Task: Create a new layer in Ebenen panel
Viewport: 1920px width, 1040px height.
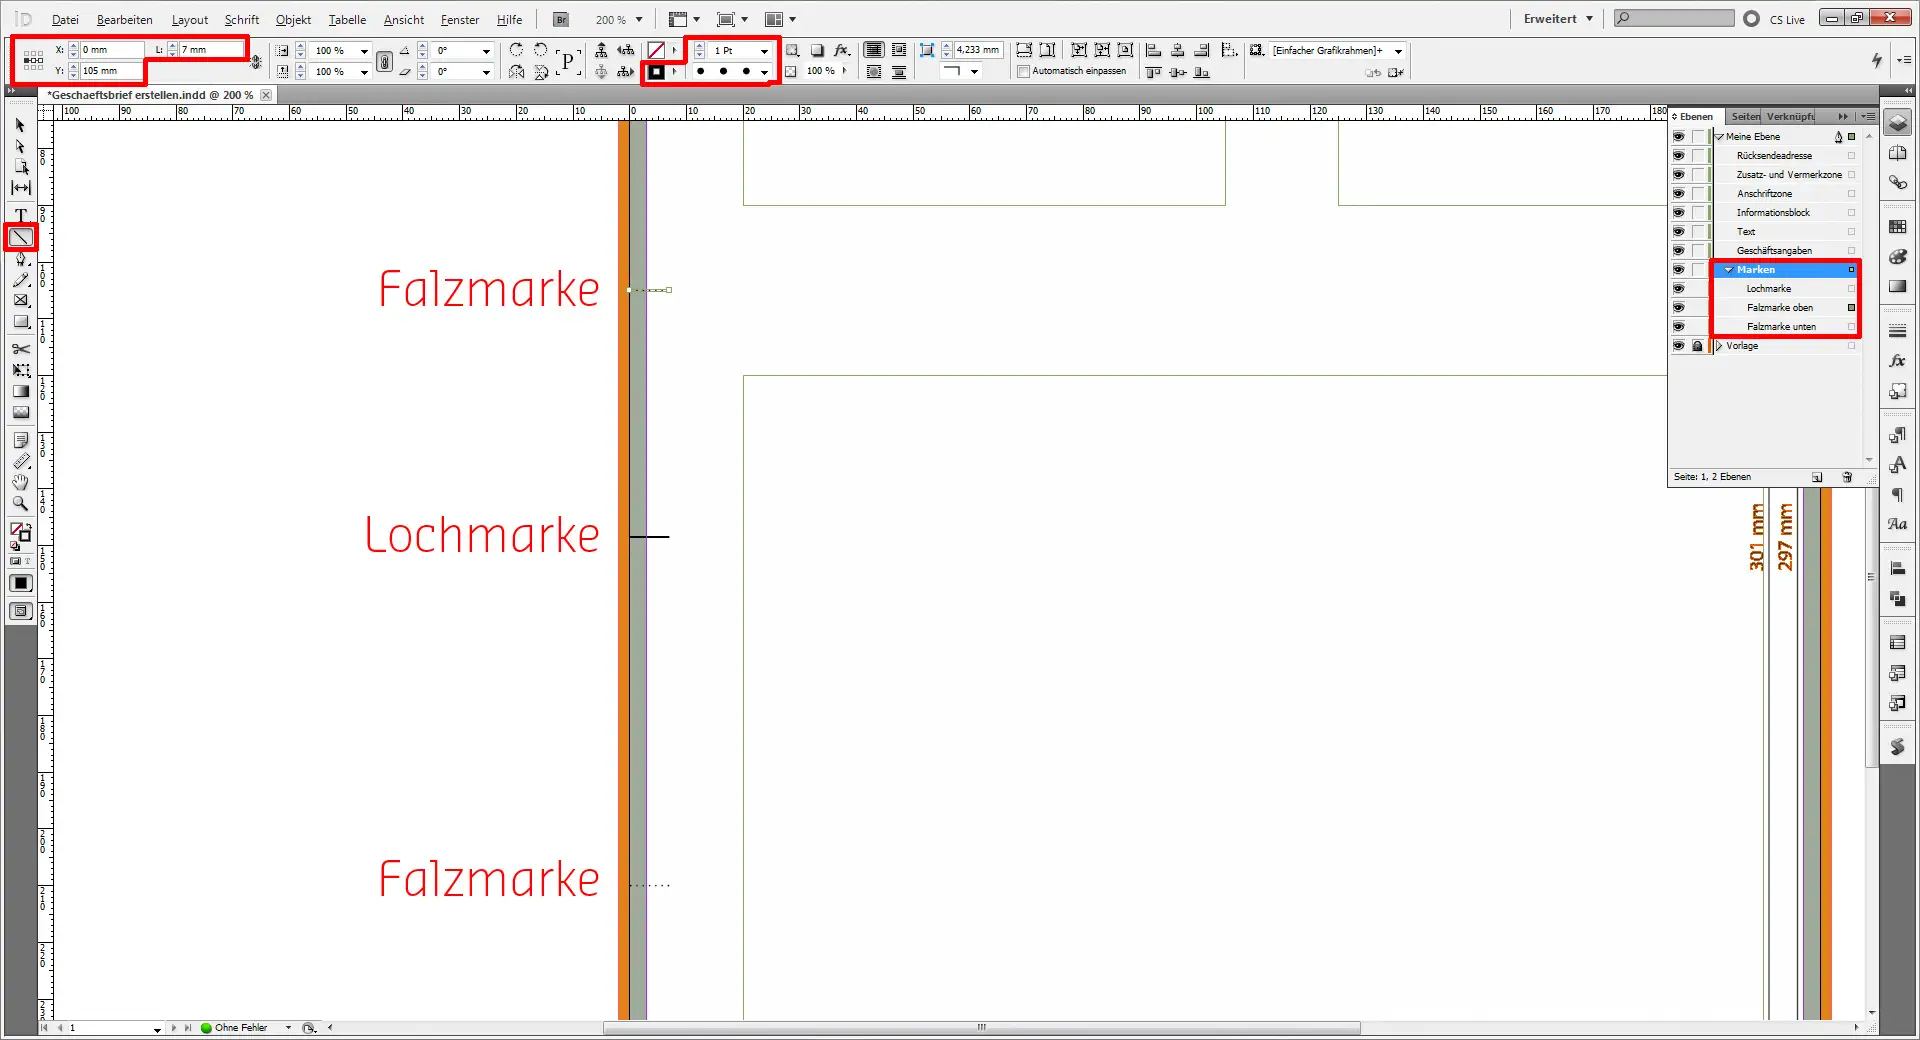Action: coord(1817,477)
